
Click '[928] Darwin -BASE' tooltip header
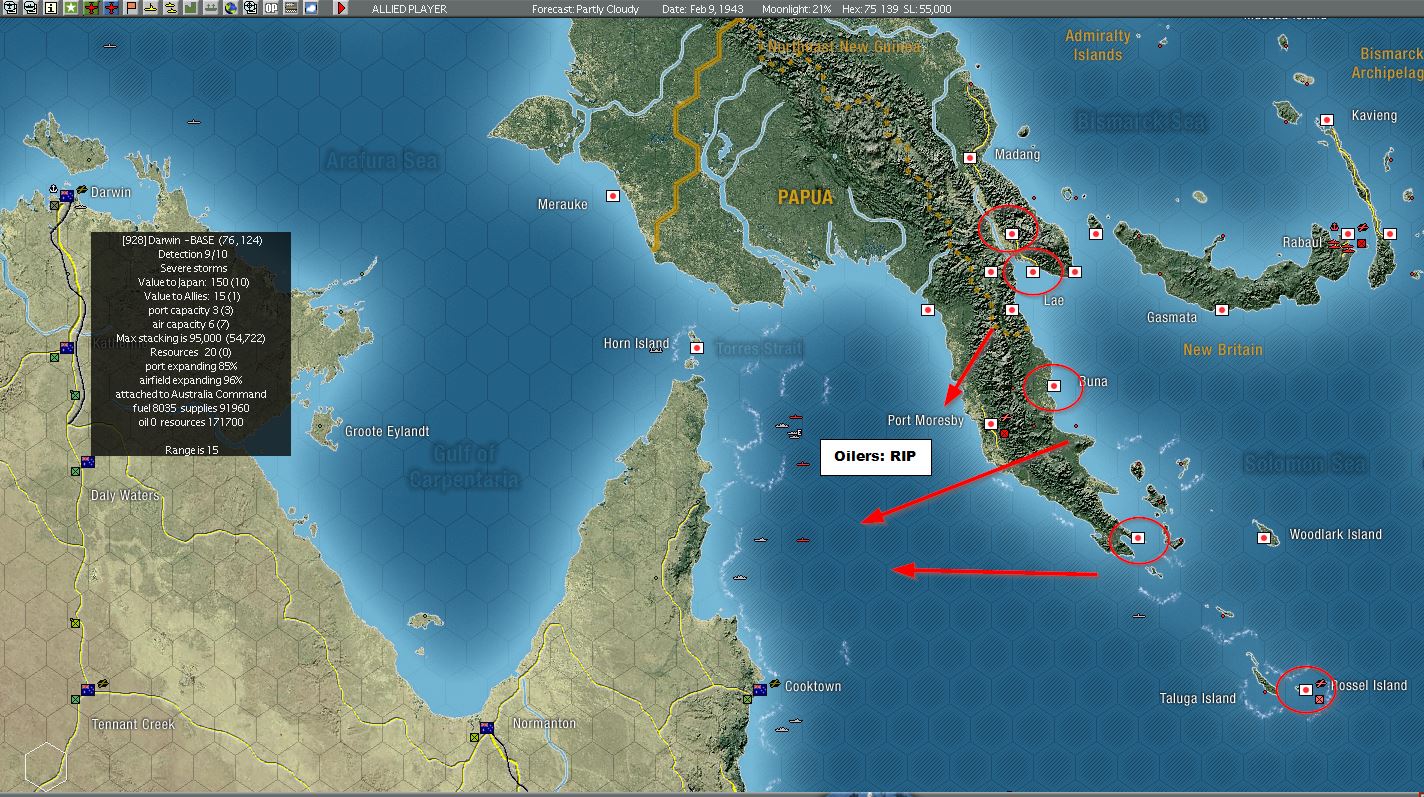point(191,240)
